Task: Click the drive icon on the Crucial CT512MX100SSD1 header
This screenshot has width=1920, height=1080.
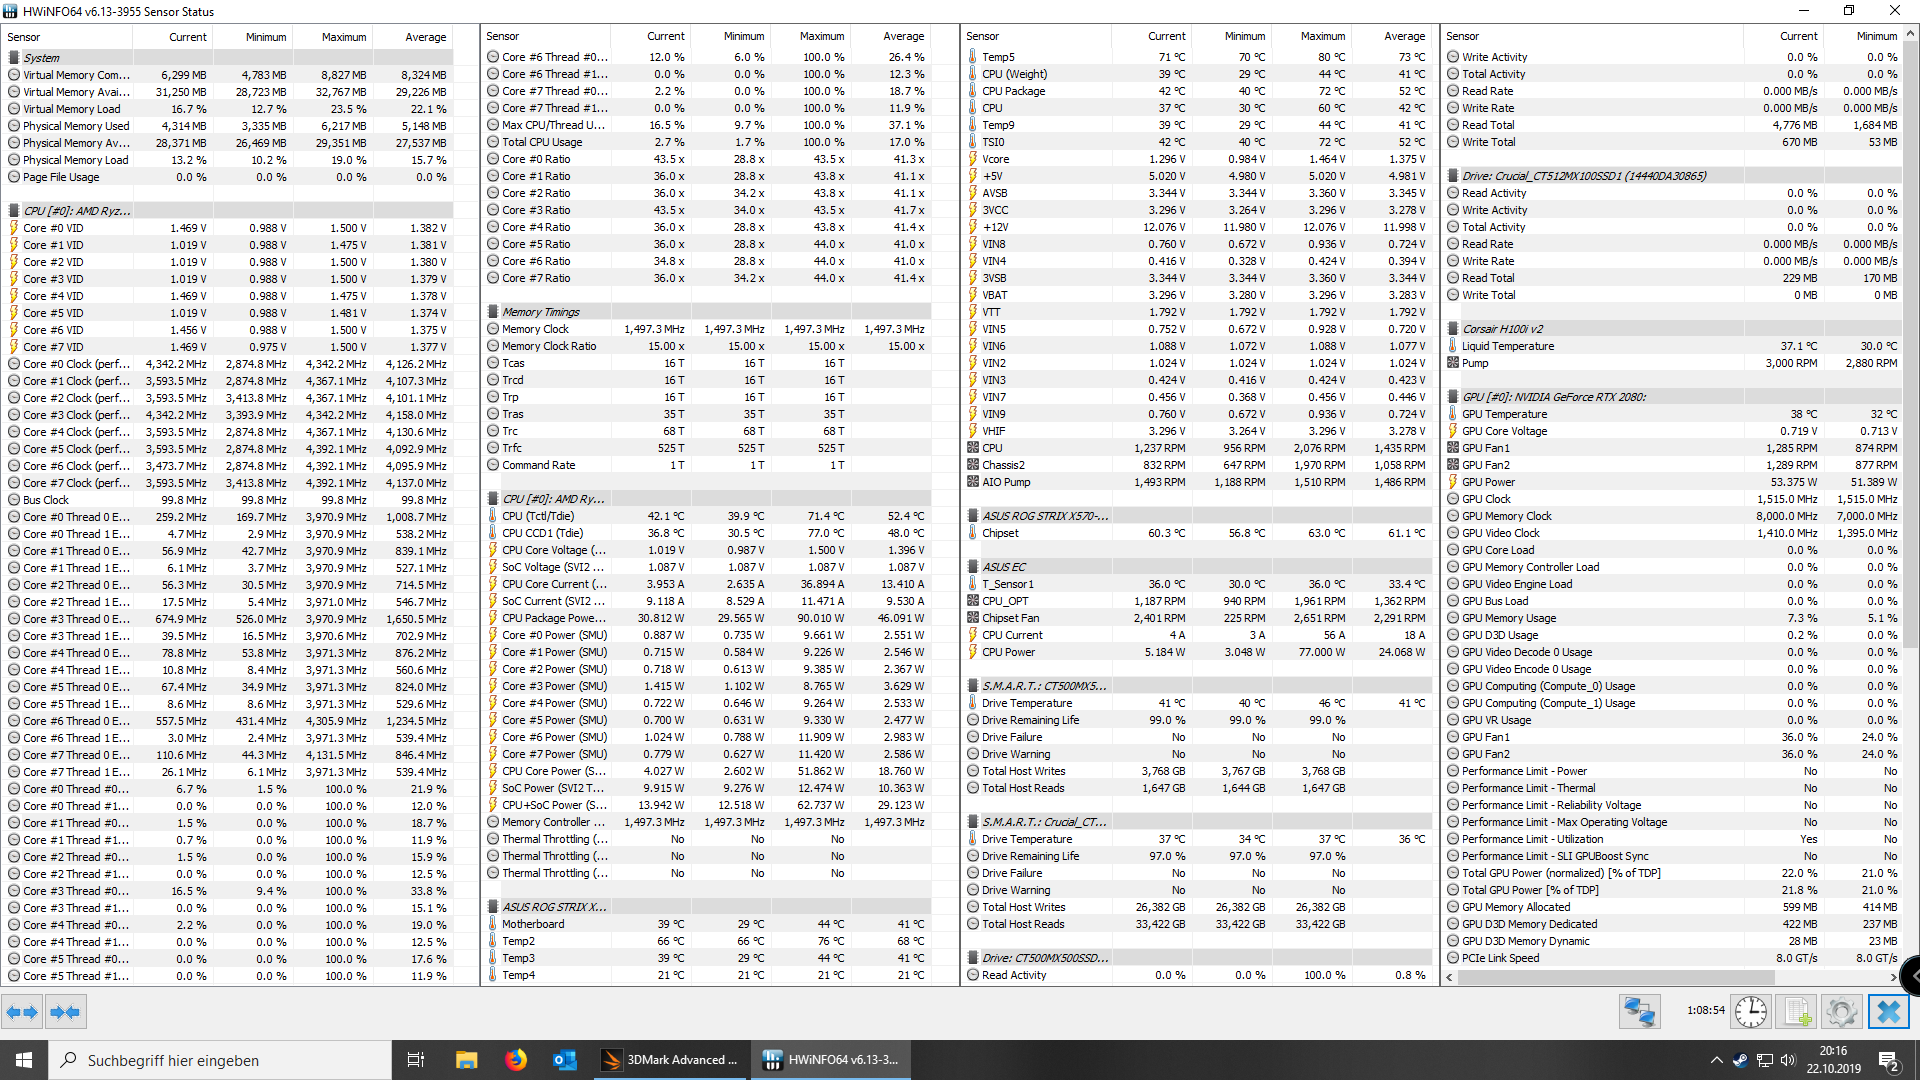Action: [x=1452, y=175]
